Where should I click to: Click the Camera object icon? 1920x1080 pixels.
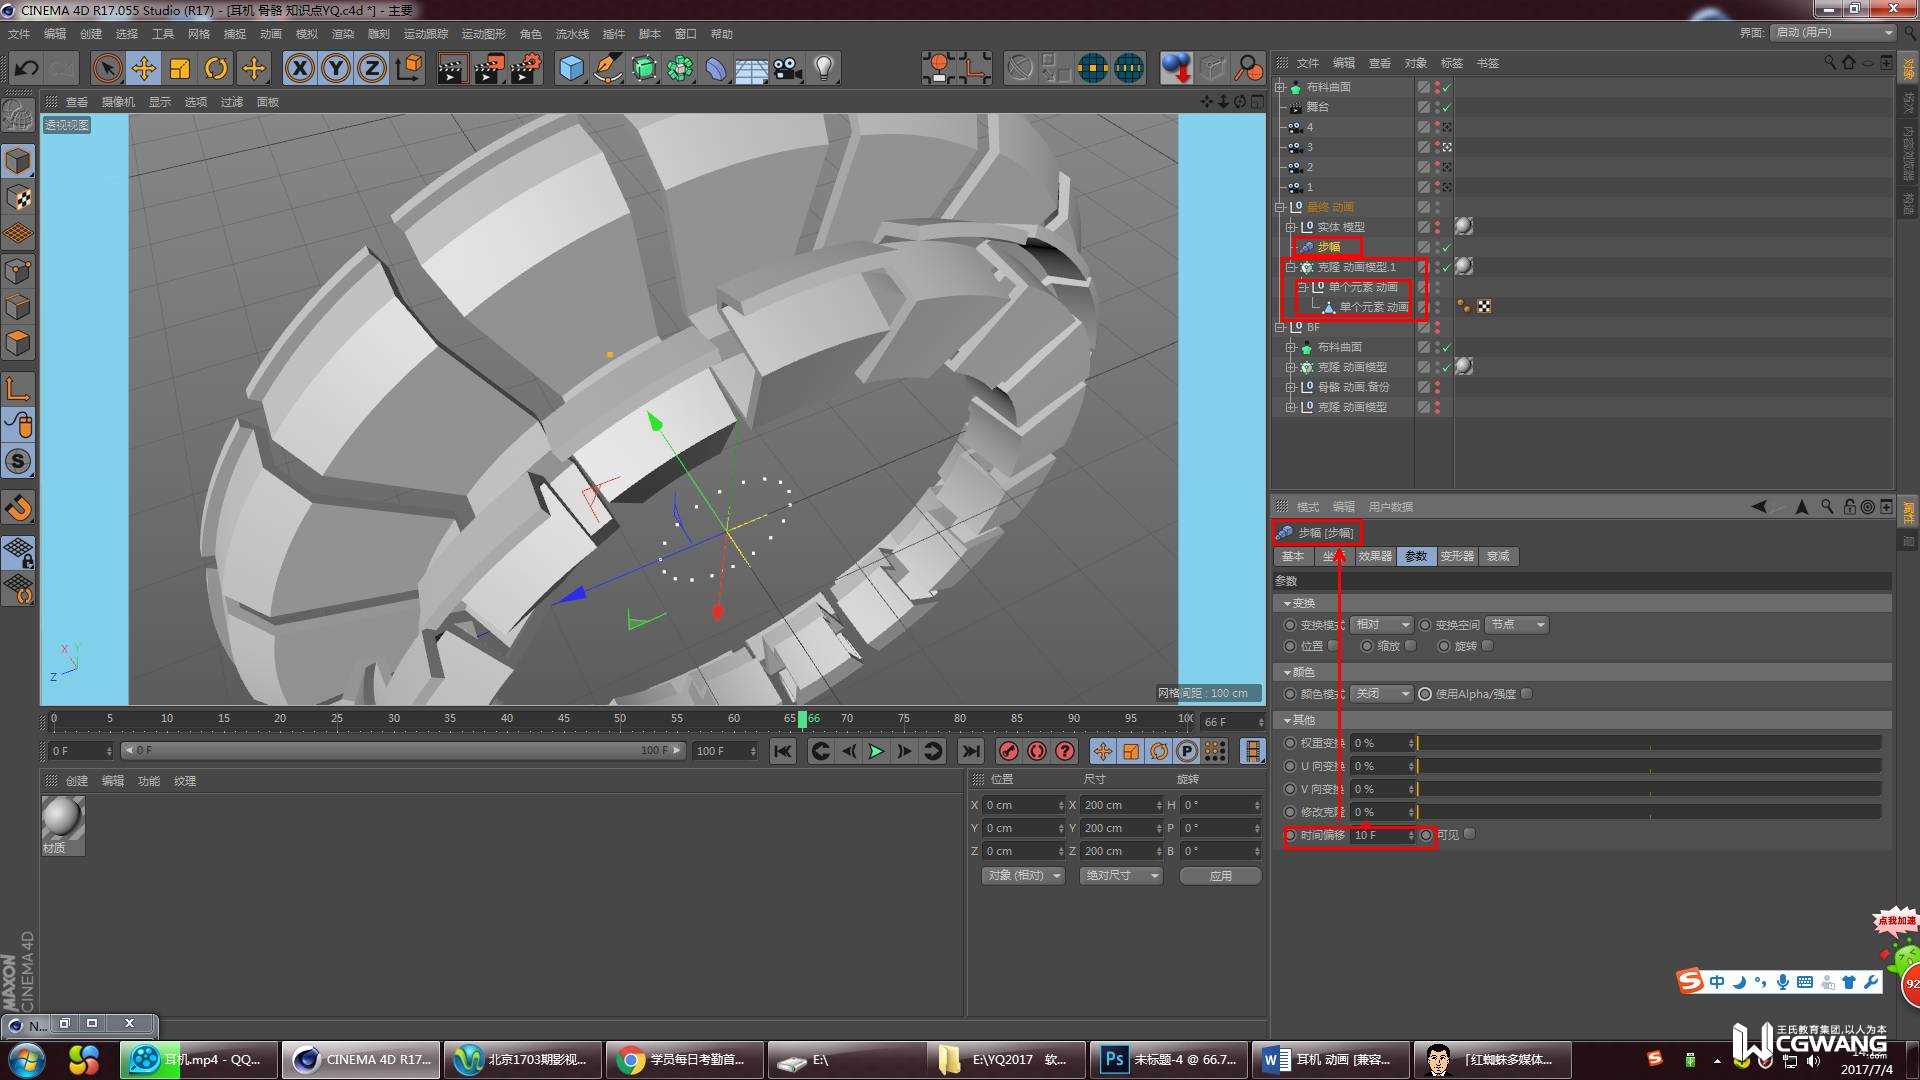[788, 69]
